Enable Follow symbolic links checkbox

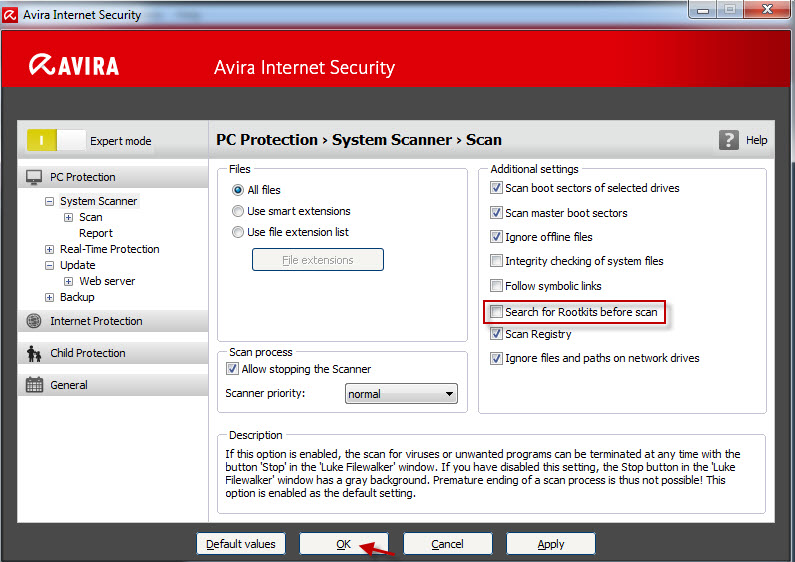coord(496,286)
